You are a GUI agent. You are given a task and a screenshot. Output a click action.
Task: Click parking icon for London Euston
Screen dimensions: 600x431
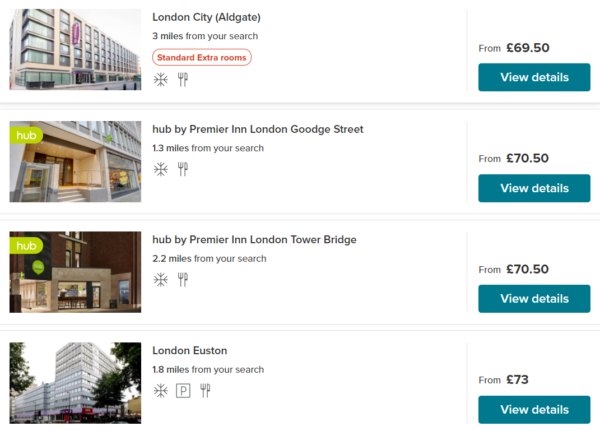pos(183,391)
